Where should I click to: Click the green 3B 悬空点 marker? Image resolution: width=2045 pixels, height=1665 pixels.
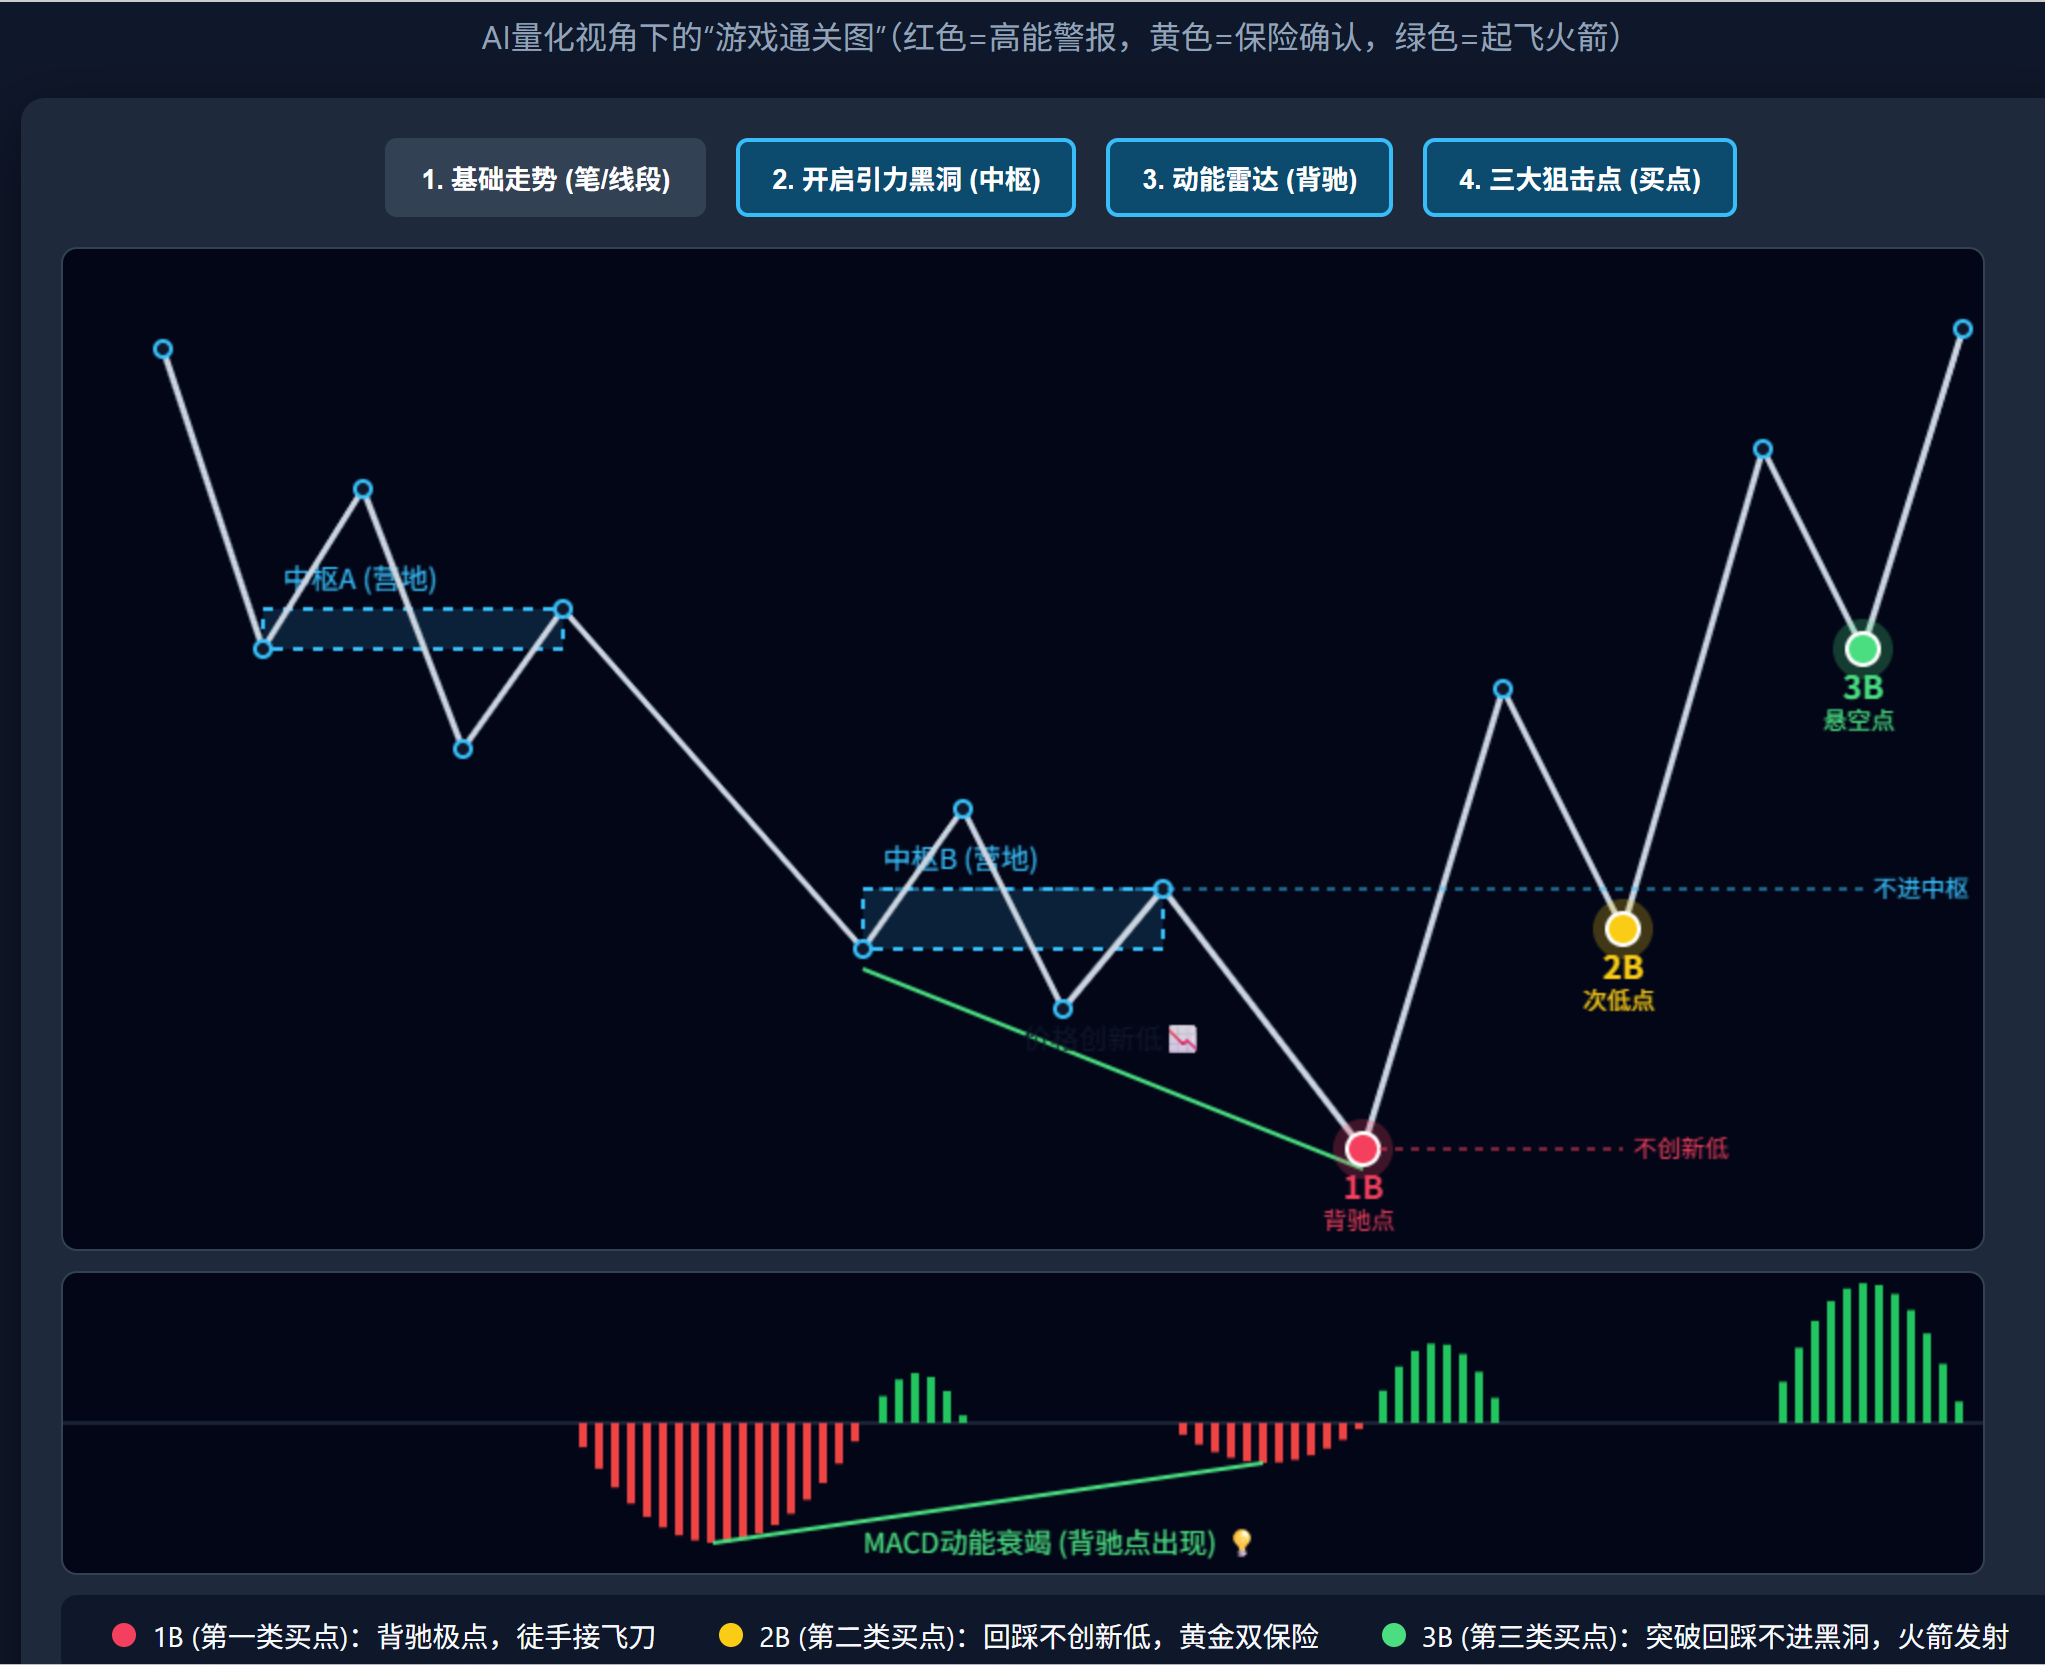point(1862,649)
